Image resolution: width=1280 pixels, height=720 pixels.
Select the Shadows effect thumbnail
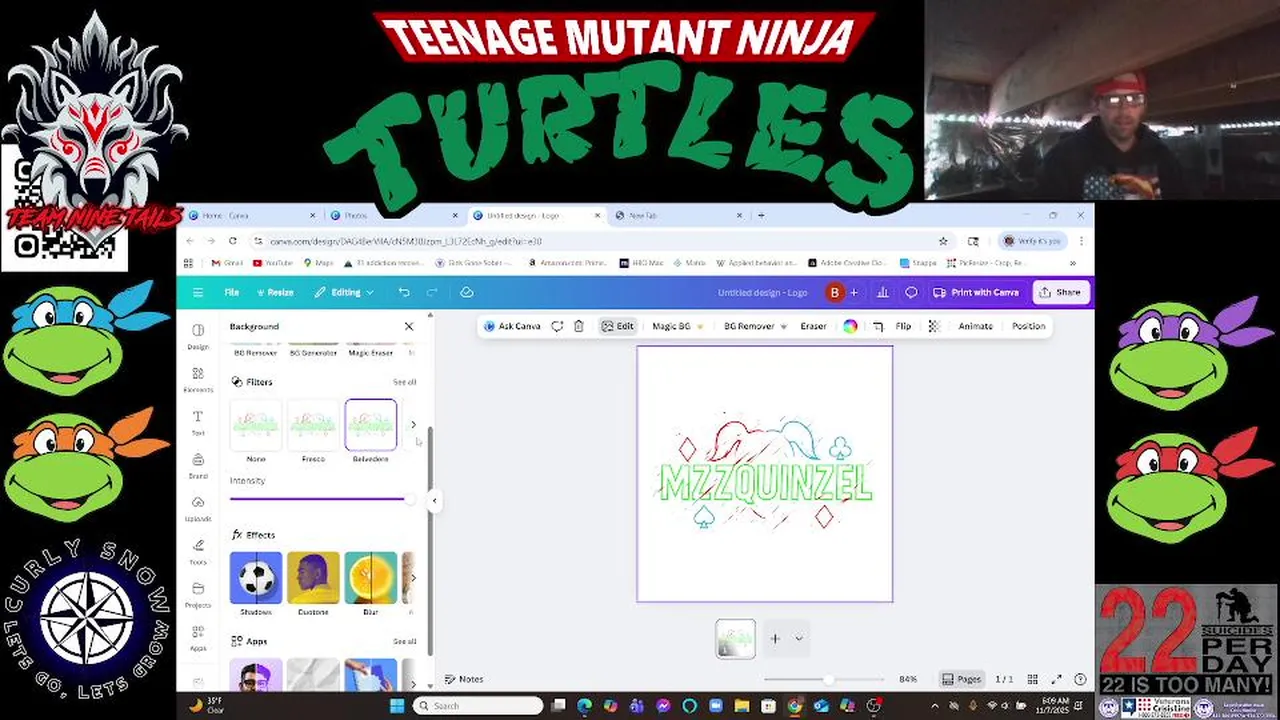[256, 578]
